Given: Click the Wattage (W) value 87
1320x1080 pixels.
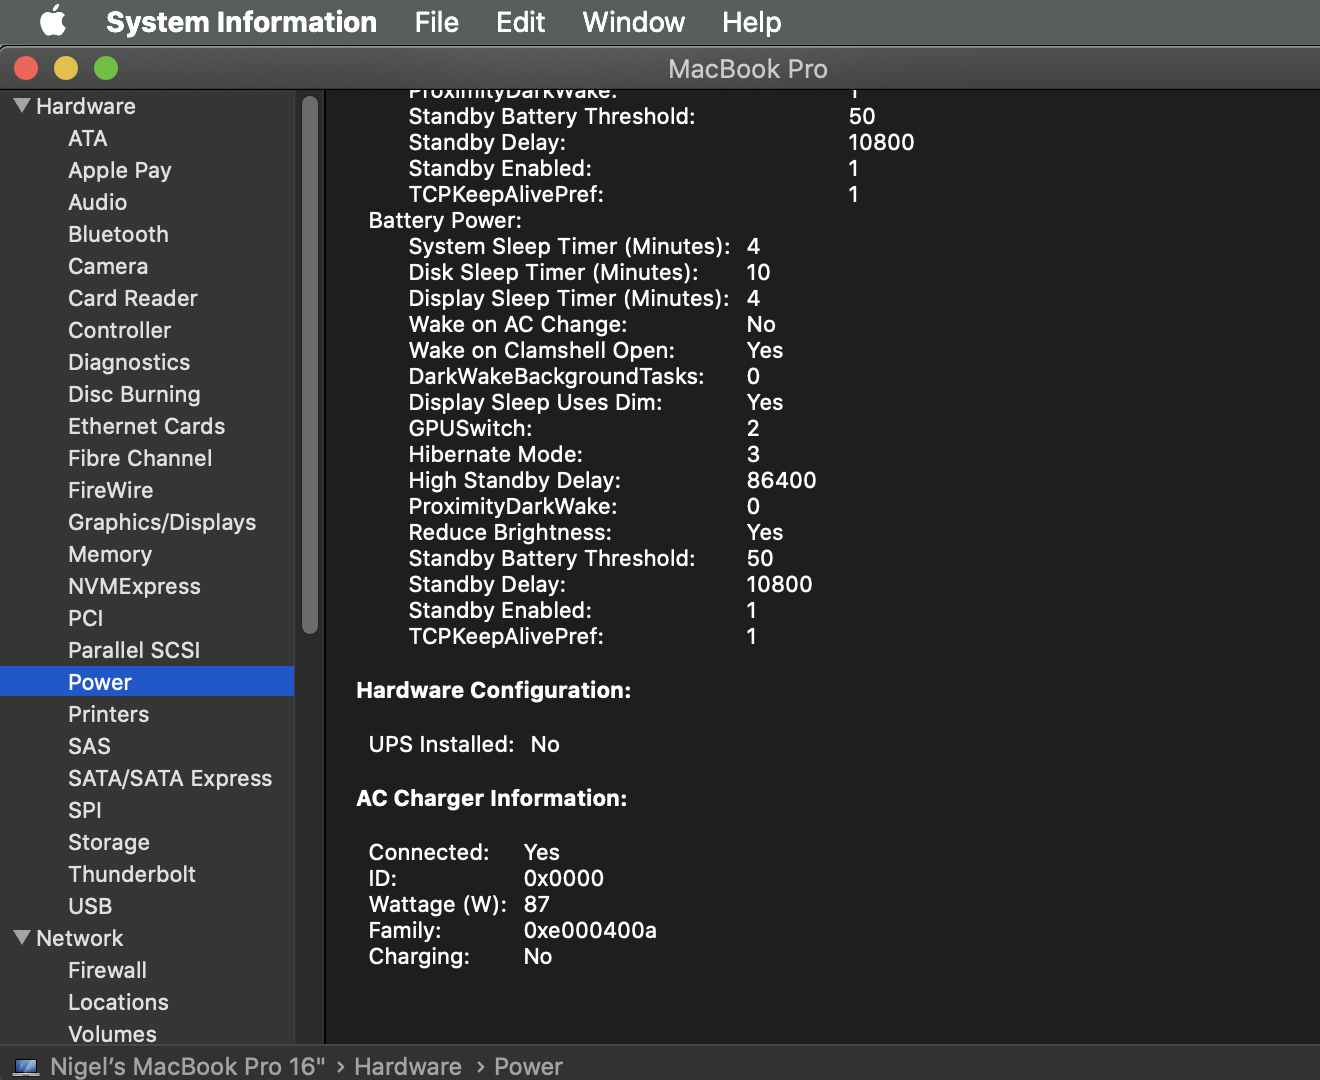Looking at the screenshot, I should pyautogui.click(x=537, y=904).
